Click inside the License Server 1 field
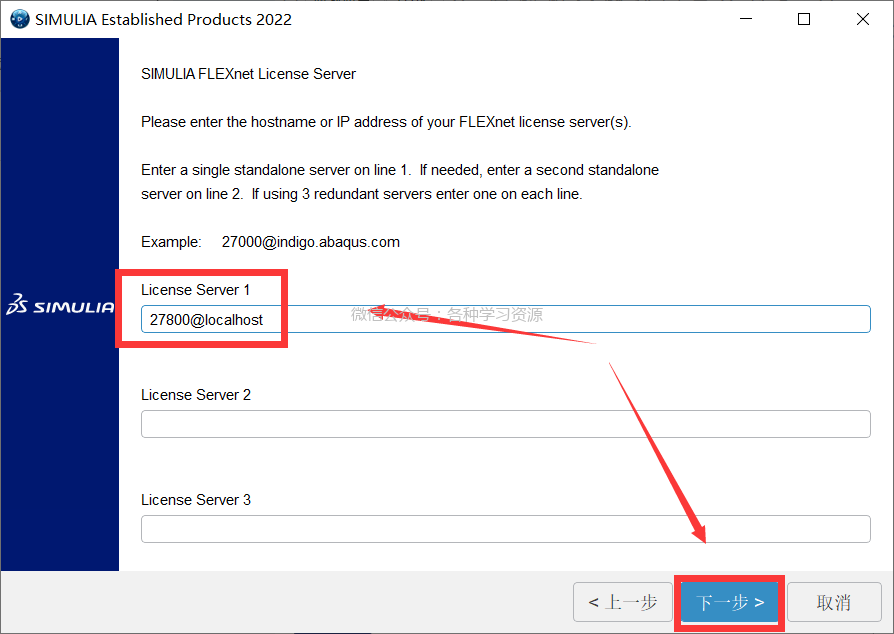Screen dimensions: 894x634 coord(505,319)
